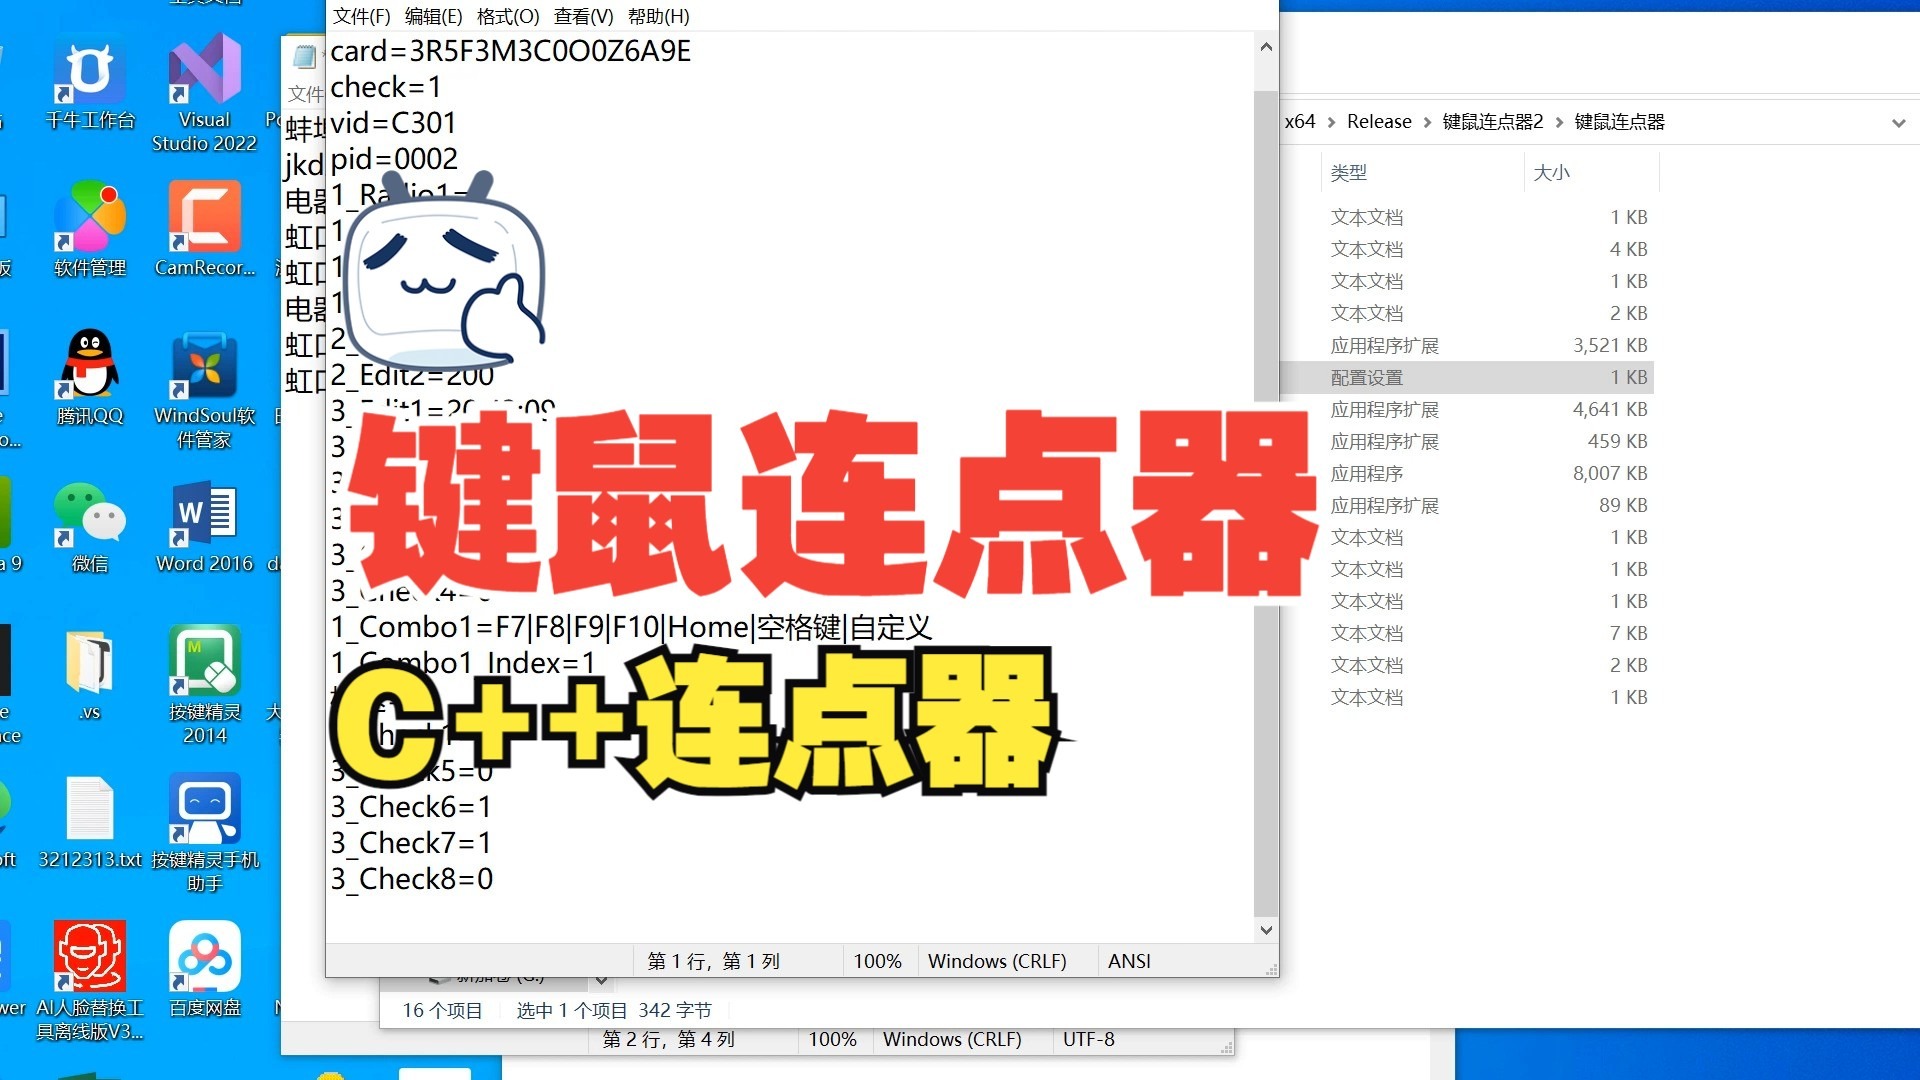This screenshot has width=1920, height=1080.
Task: Click the pid=0002 line in Notepad
Action: point(394,159)
